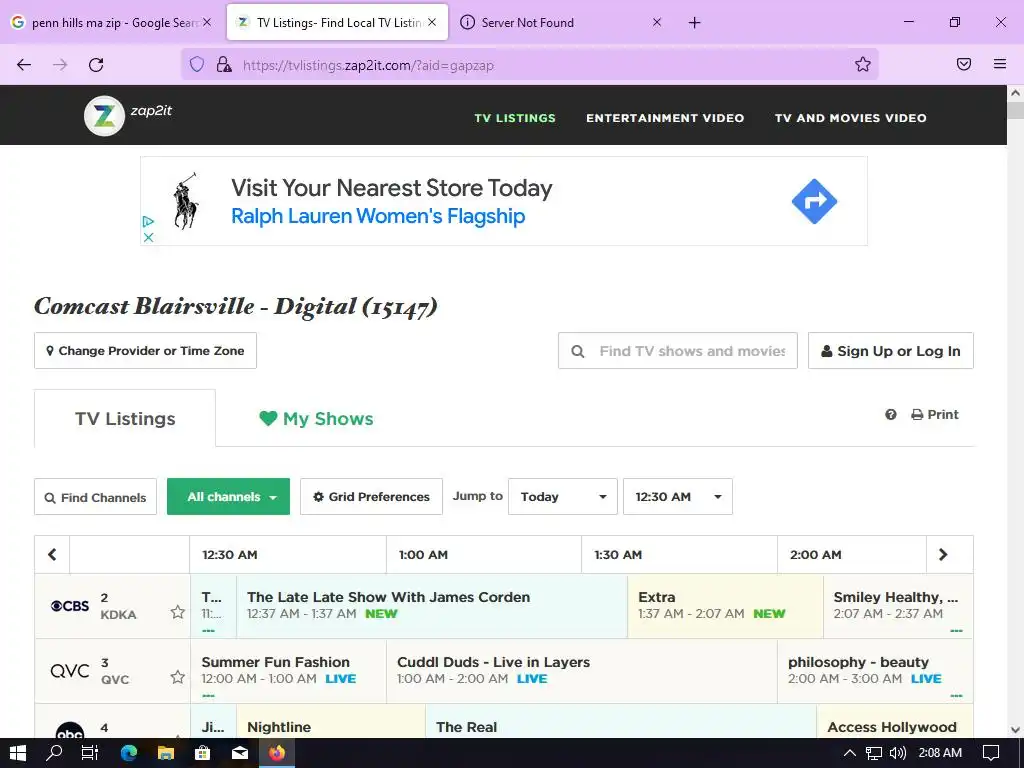
Task: Open the philosophy - beauty listing
Action: 875,671
